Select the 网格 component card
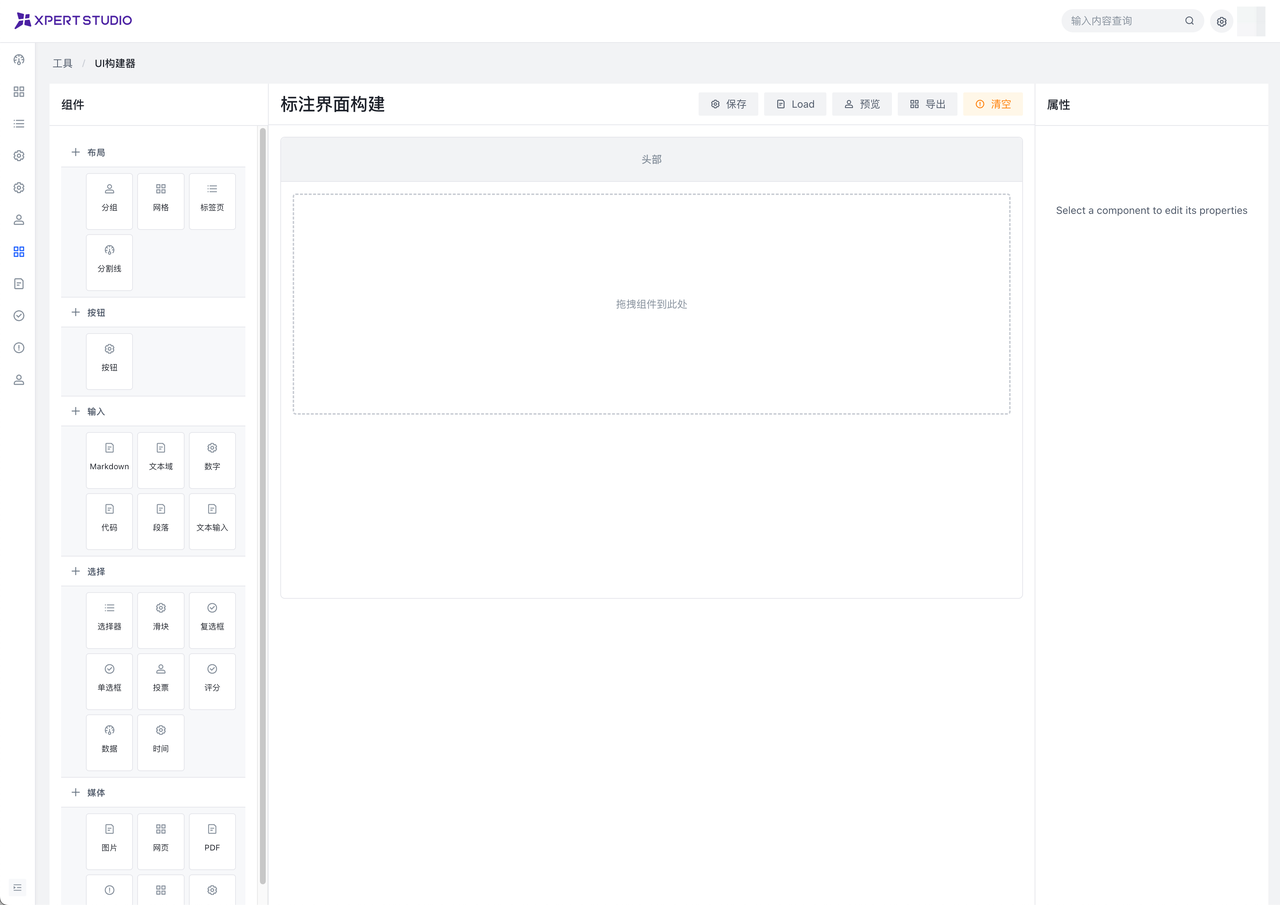 tap(161, 201)
